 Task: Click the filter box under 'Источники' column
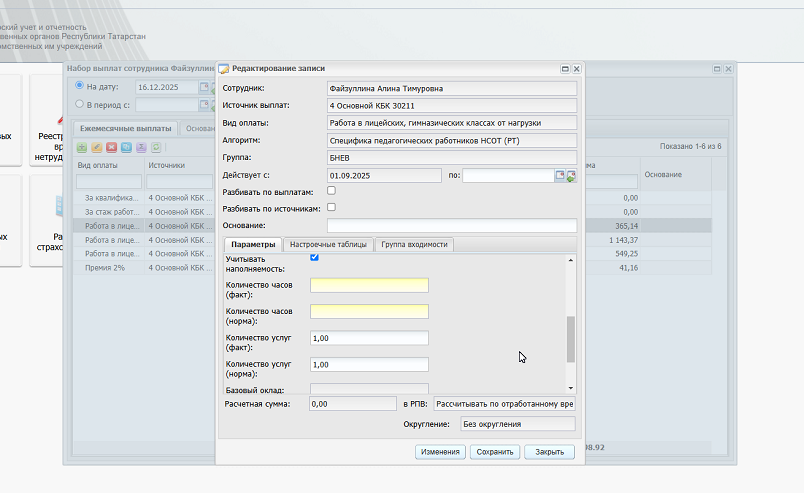[179, 182]
